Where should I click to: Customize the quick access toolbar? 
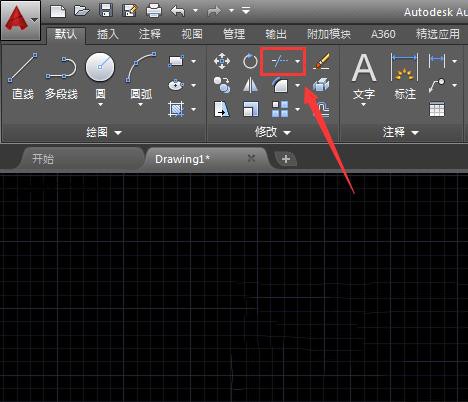(246, 11)
